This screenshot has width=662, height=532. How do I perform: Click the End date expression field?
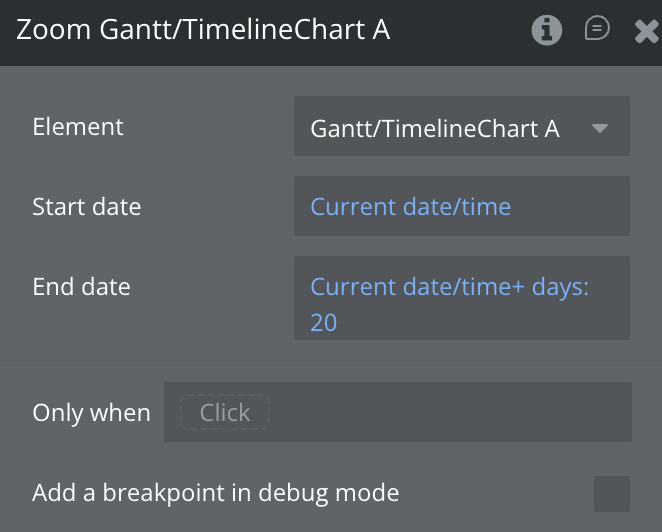coord(461,298)
